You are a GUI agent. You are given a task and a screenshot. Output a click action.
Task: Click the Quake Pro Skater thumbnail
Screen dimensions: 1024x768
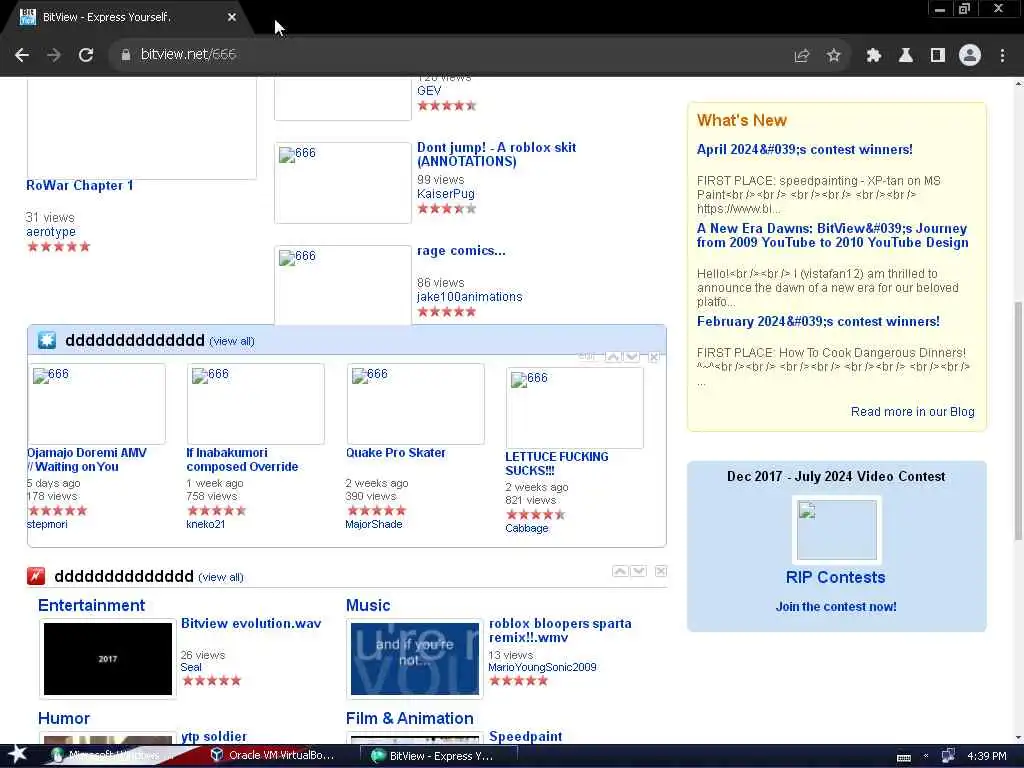click(x=415, y=404)
